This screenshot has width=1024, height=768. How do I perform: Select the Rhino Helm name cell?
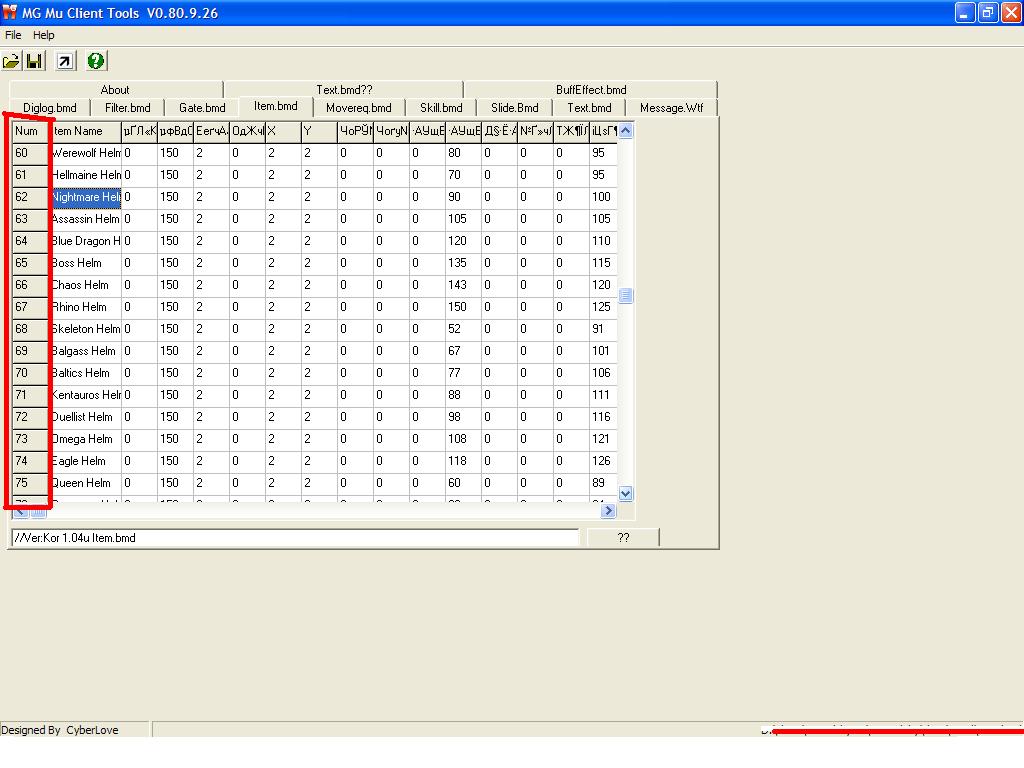click(86, 307)
